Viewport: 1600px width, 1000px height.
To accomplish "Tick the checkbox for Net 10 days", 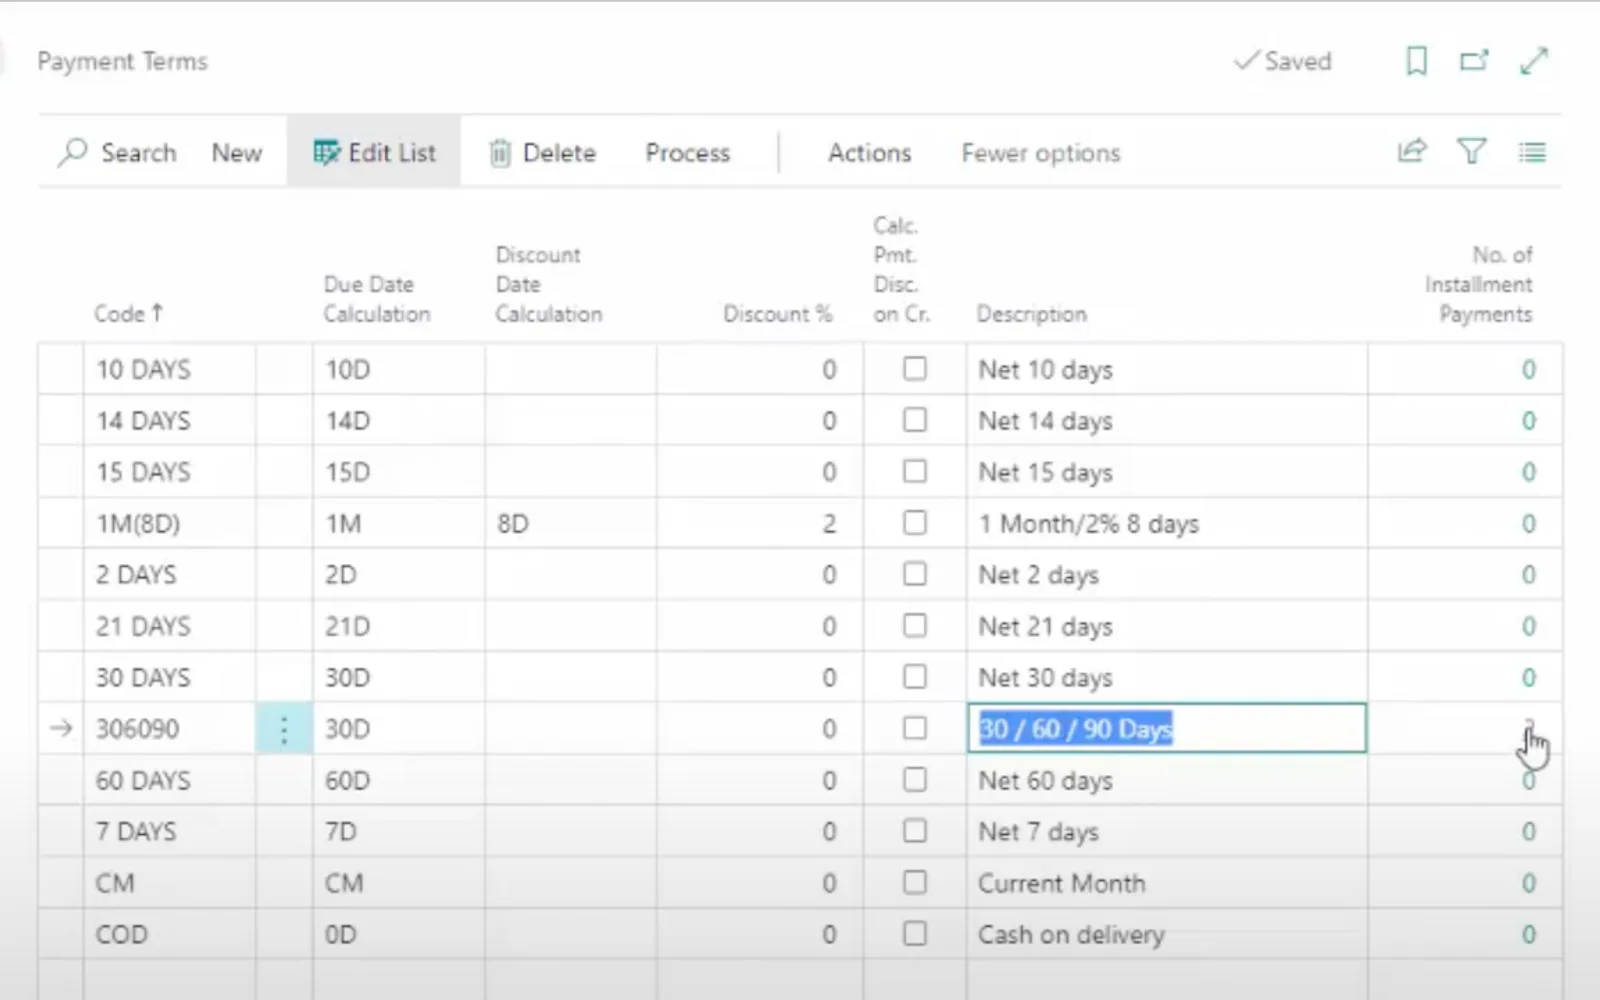I will pos(914,369).
